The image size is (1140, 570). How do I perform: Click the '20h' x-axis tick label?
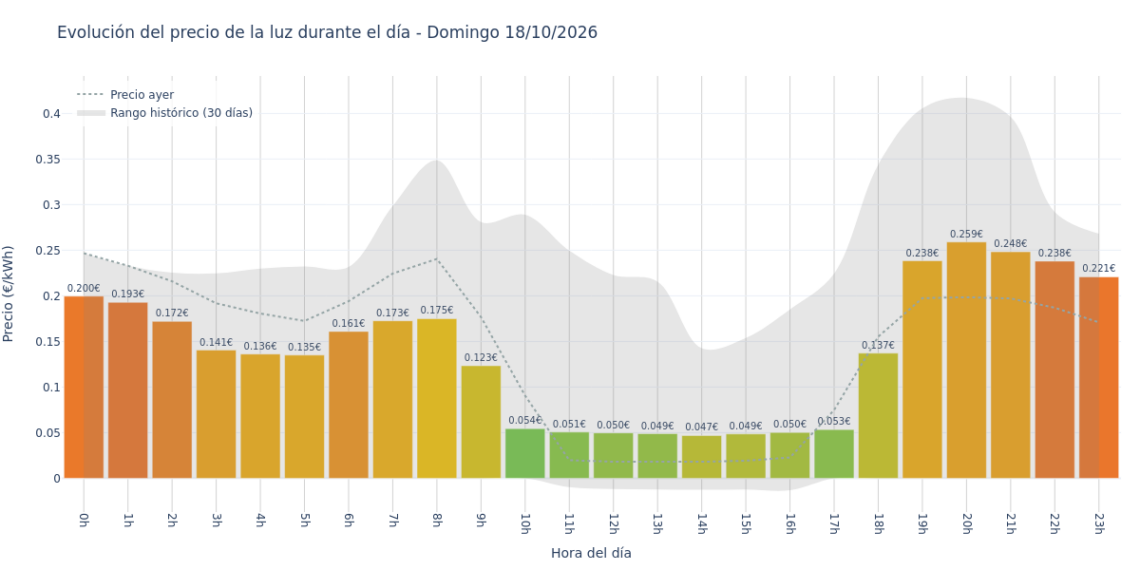pos(966,523)
